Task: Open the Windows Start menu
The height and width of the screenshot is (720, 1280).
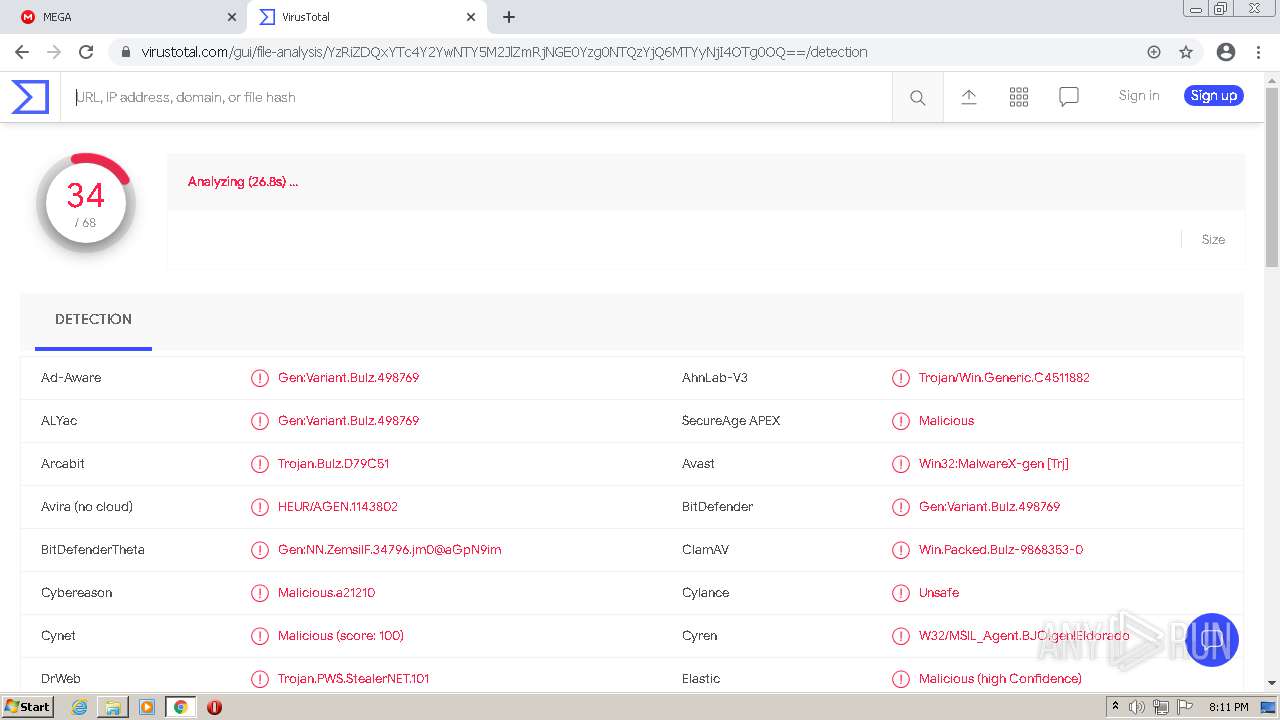Action: [x=28, y=707]
